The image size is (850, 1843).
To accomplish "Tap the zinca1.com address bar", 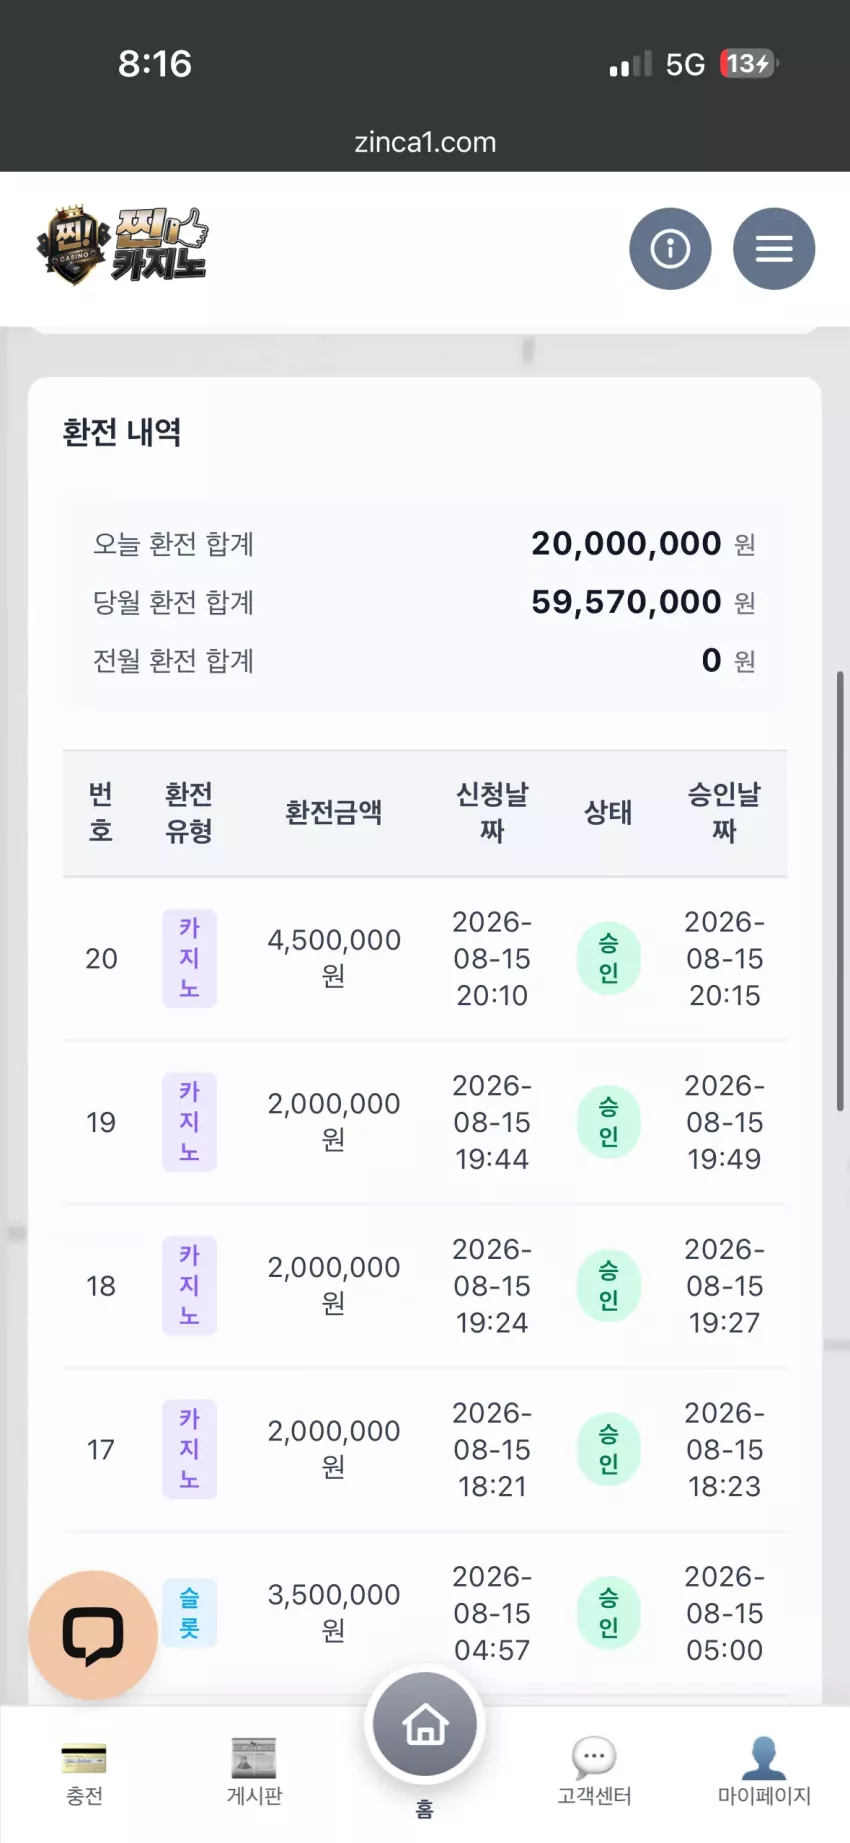I will tap(425, 142).
